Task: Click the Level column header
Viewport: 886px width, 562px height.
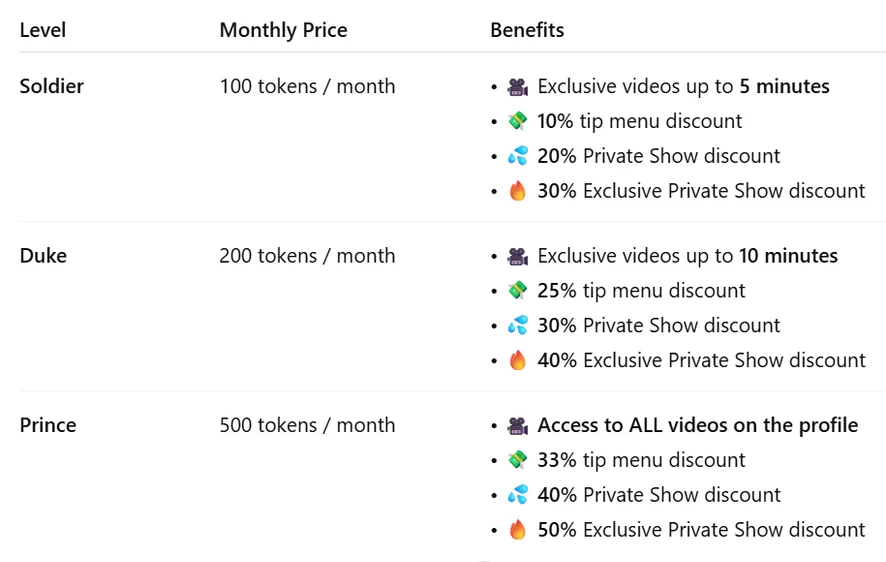Action: 43,30
